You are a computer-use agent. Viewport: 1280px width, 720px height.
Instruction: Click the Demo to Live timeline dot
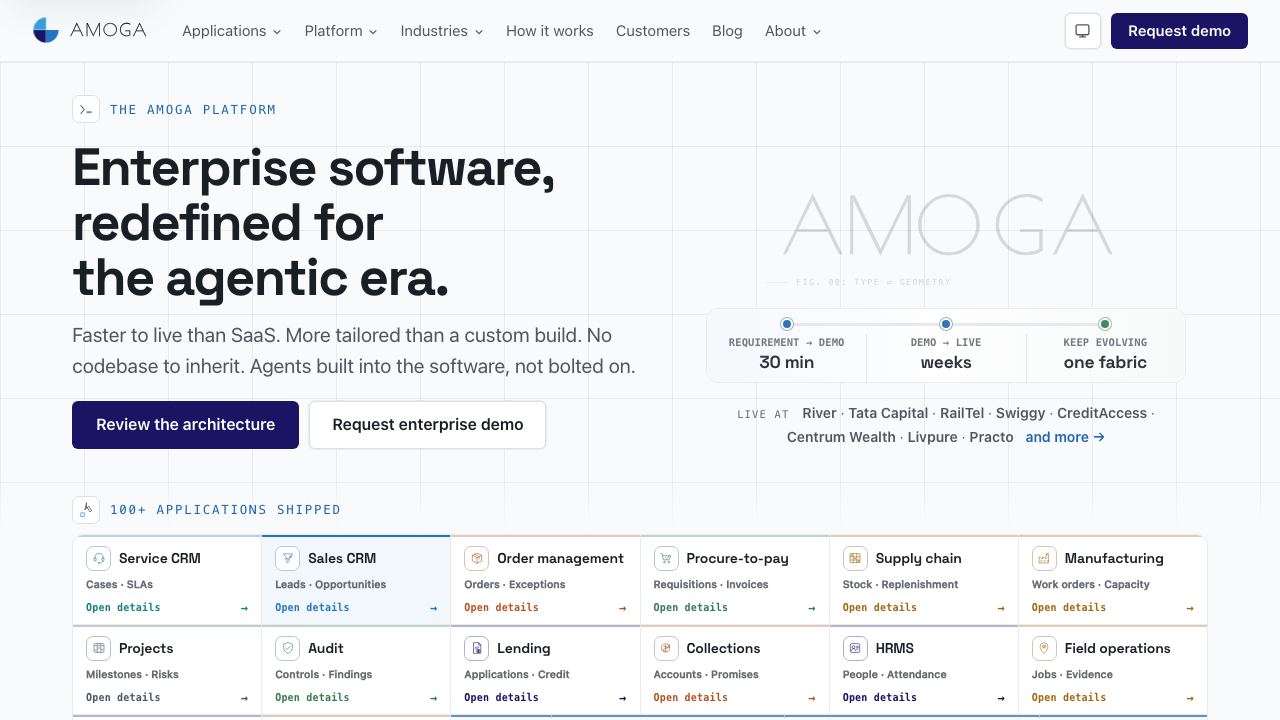coord(946,324)
